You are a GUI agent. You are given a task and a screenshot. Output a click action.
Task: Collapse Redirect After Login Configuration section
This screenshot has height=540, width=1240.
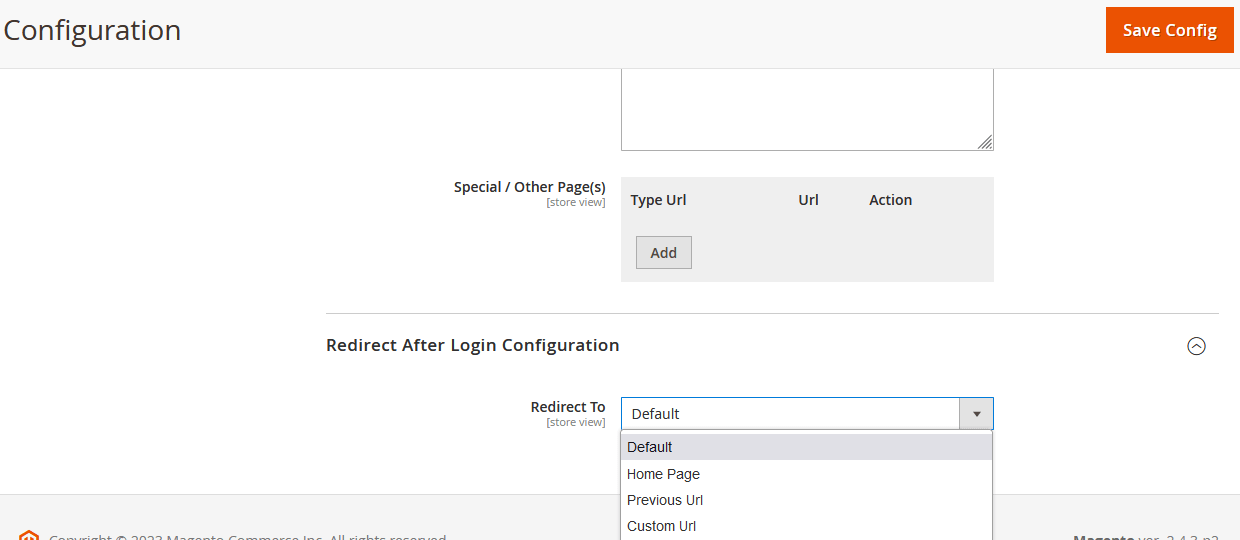point(1196,346)
